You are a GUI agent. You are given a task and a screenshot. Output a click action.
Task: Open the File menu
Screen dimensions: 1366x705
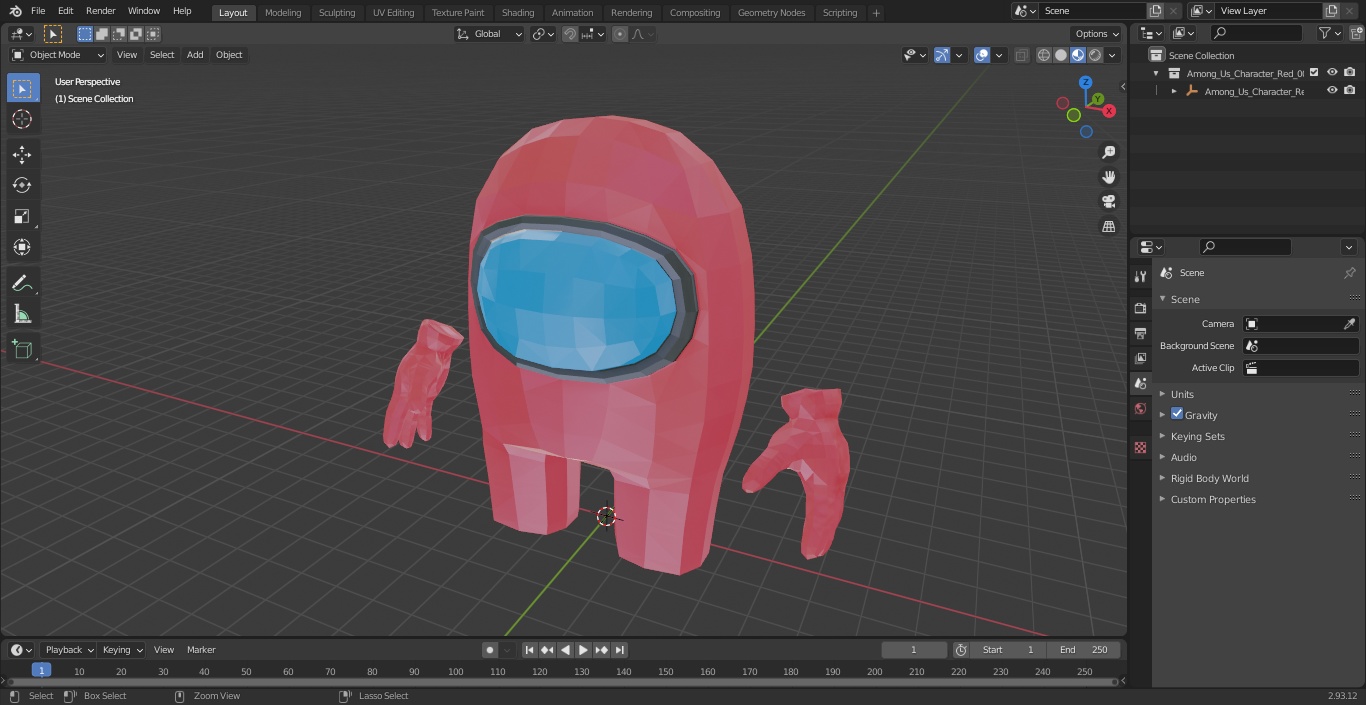point(38,11)
